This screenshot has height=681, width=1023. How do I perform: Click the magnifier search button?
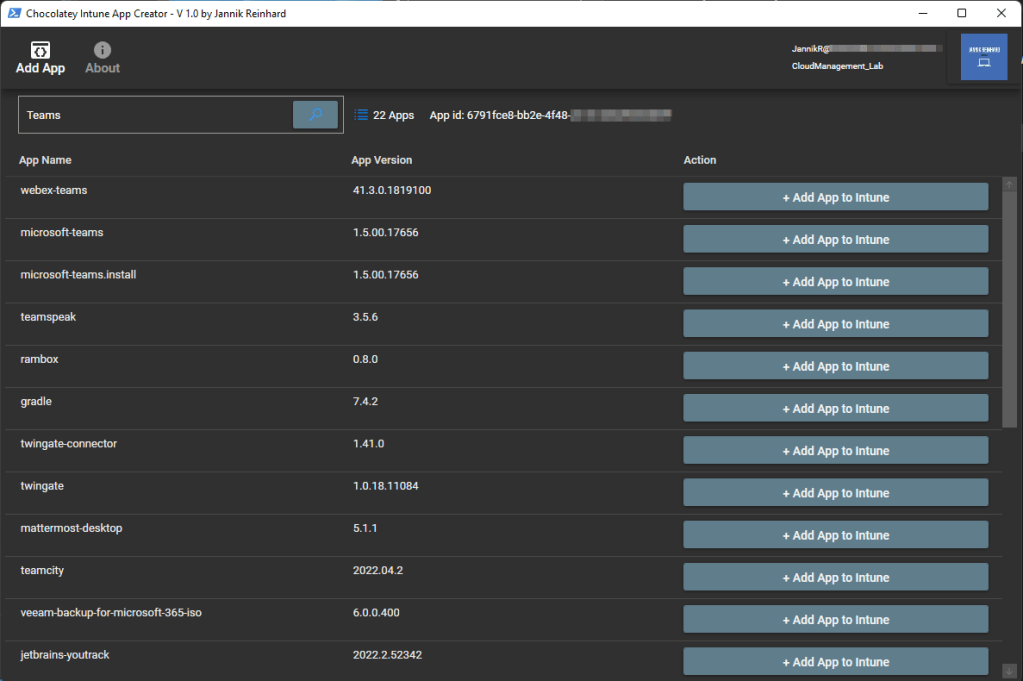[315, 115]
